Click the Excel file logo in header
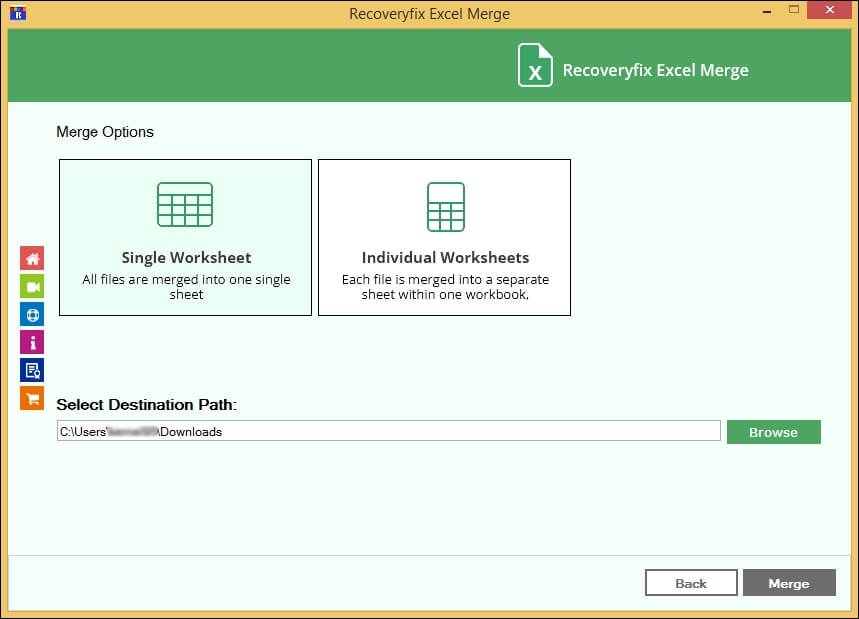Viewport: 859px width, 619px height. 535,65
